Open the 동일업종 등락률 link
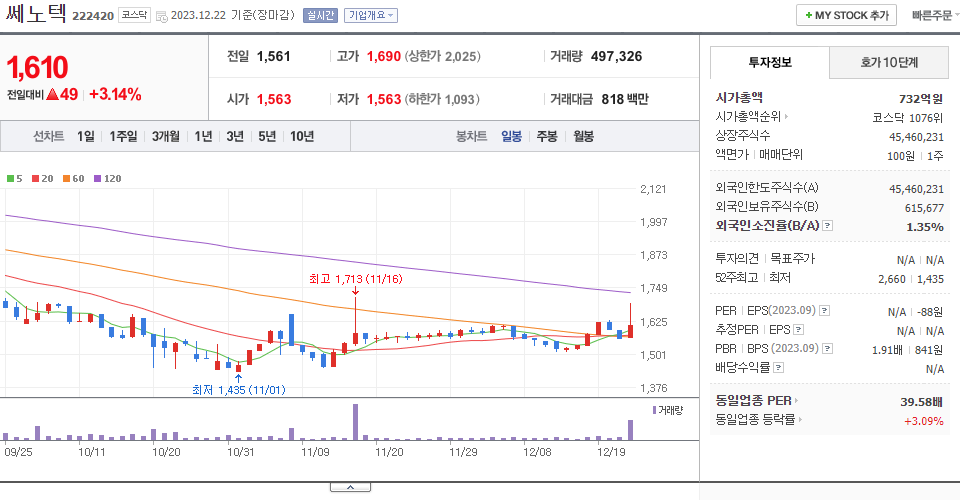The image size is (960, 500). coord(755,420)
